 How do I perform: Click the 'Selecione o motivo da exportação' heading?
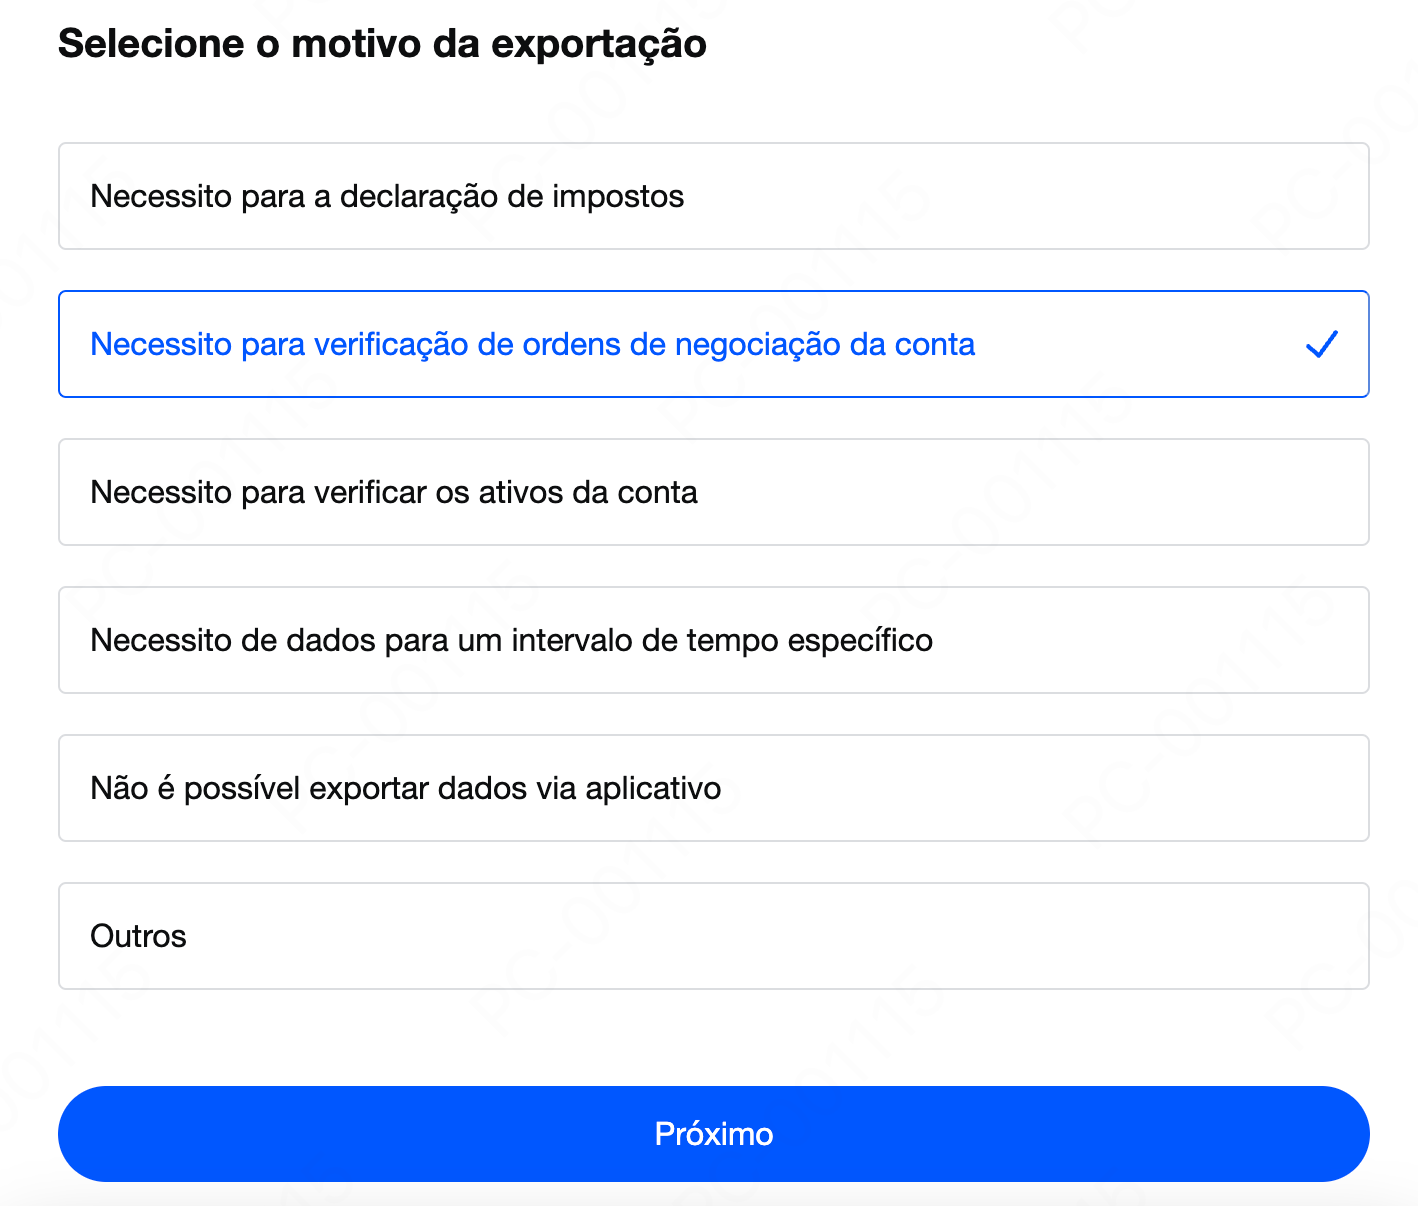(x=382, y=44)
